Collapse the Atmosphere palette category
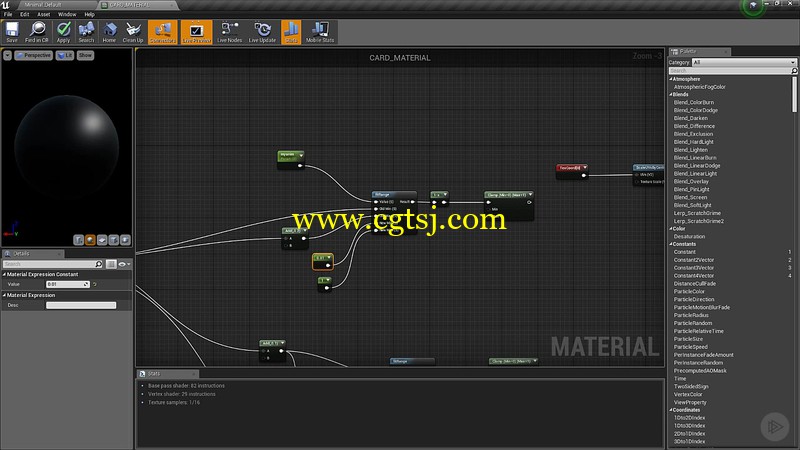This screenshot has height=450, width=800. click(x=671, y=79)
